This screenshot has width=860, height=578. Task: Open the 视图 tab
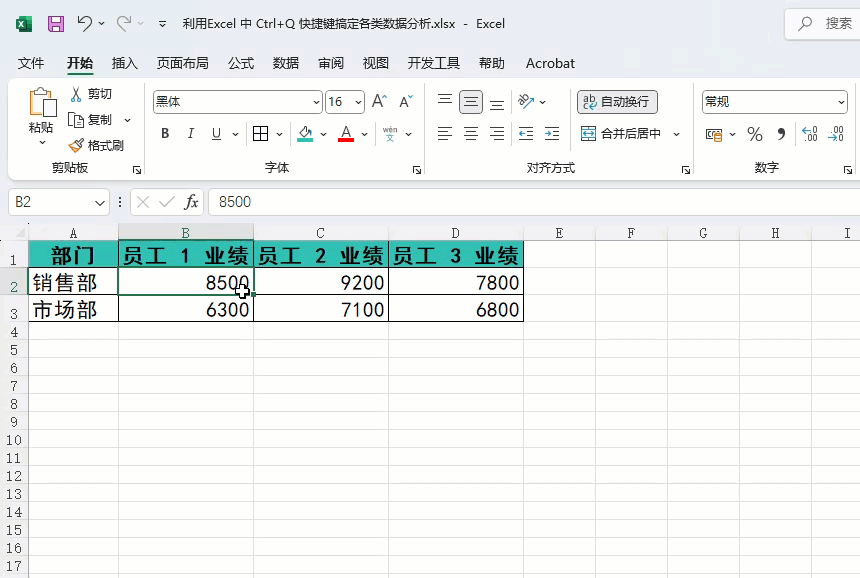coord(376,63)
